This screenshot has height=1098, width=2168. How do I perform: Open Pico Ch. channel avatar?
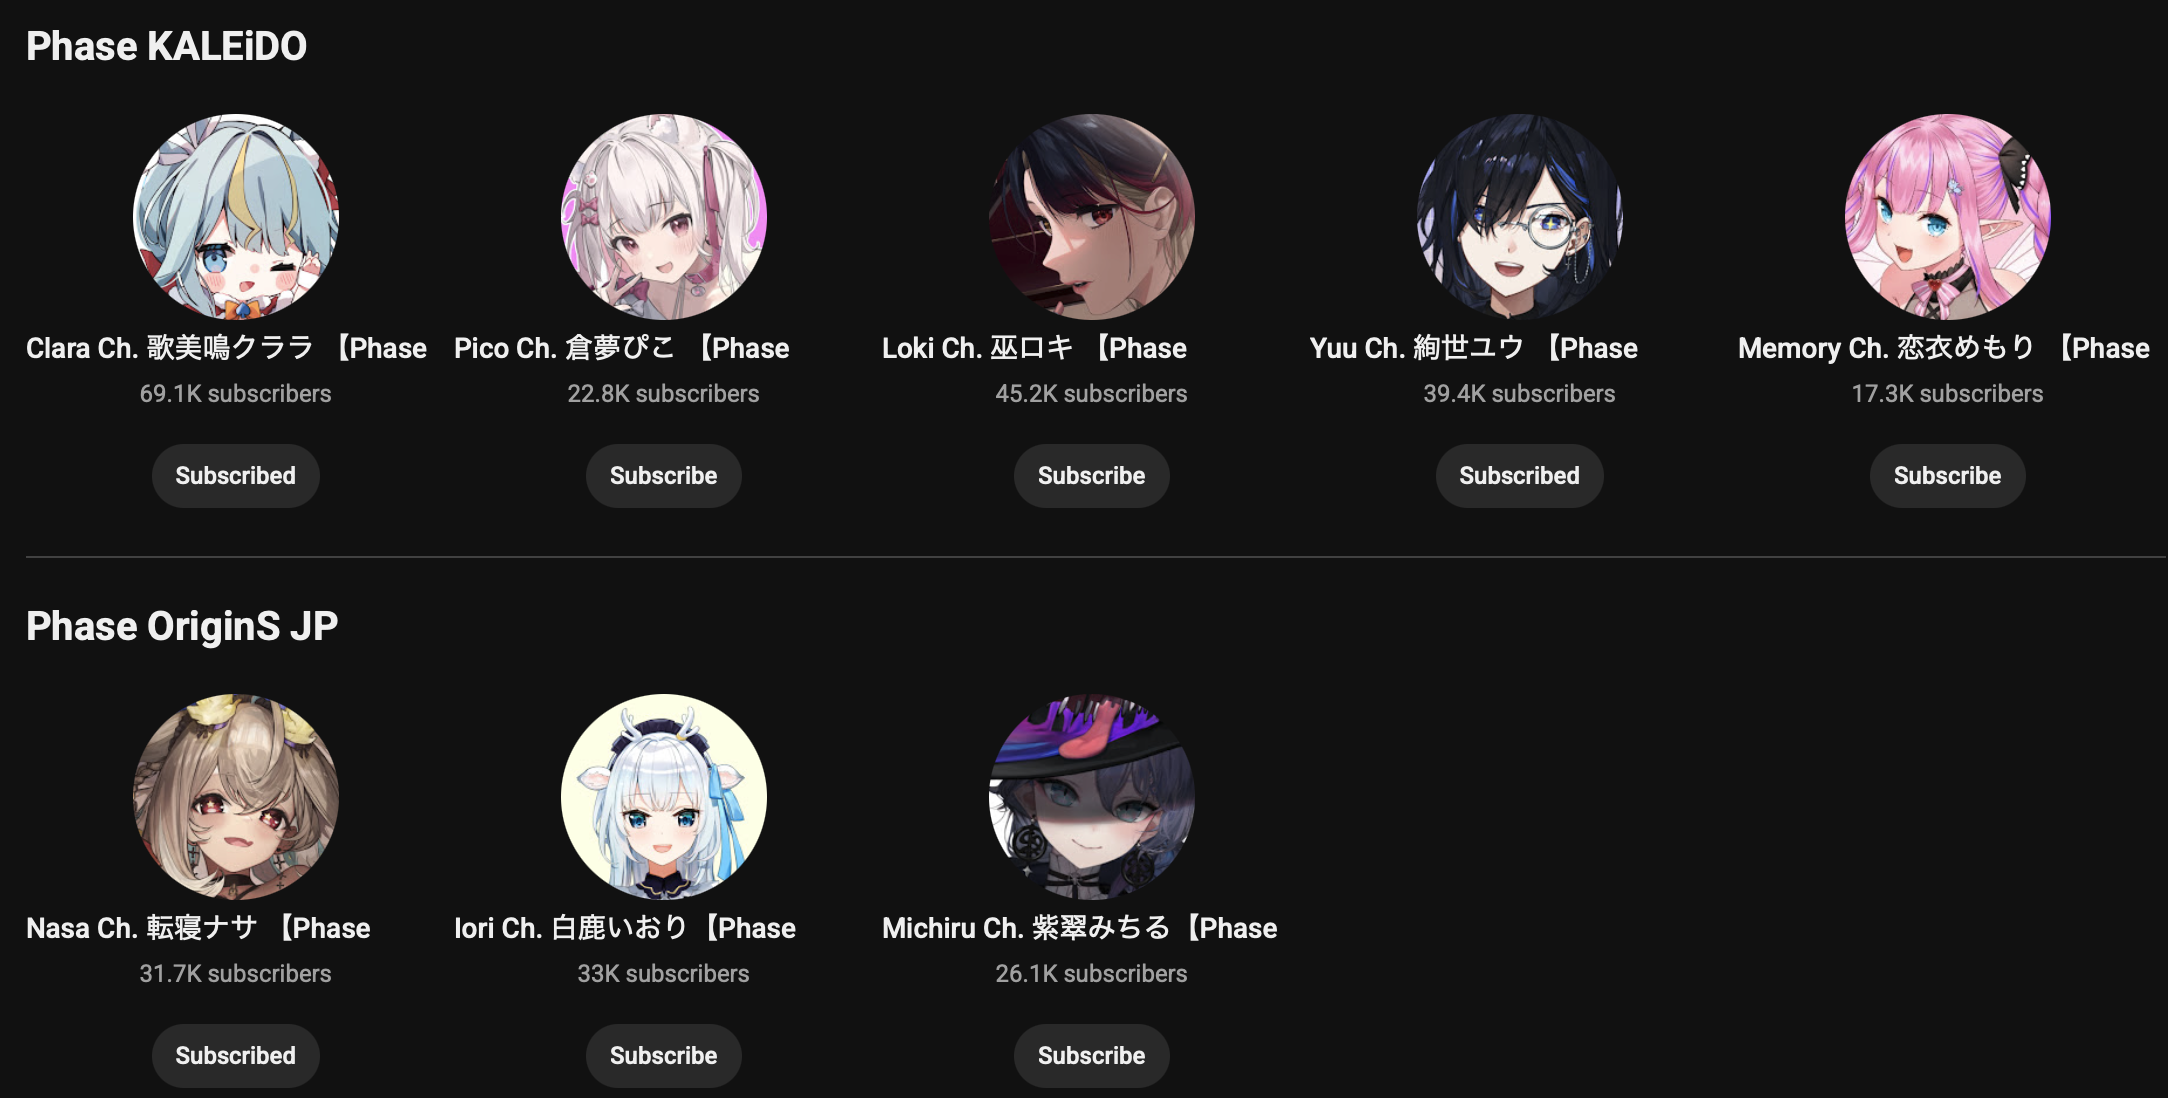coord(664,217)
